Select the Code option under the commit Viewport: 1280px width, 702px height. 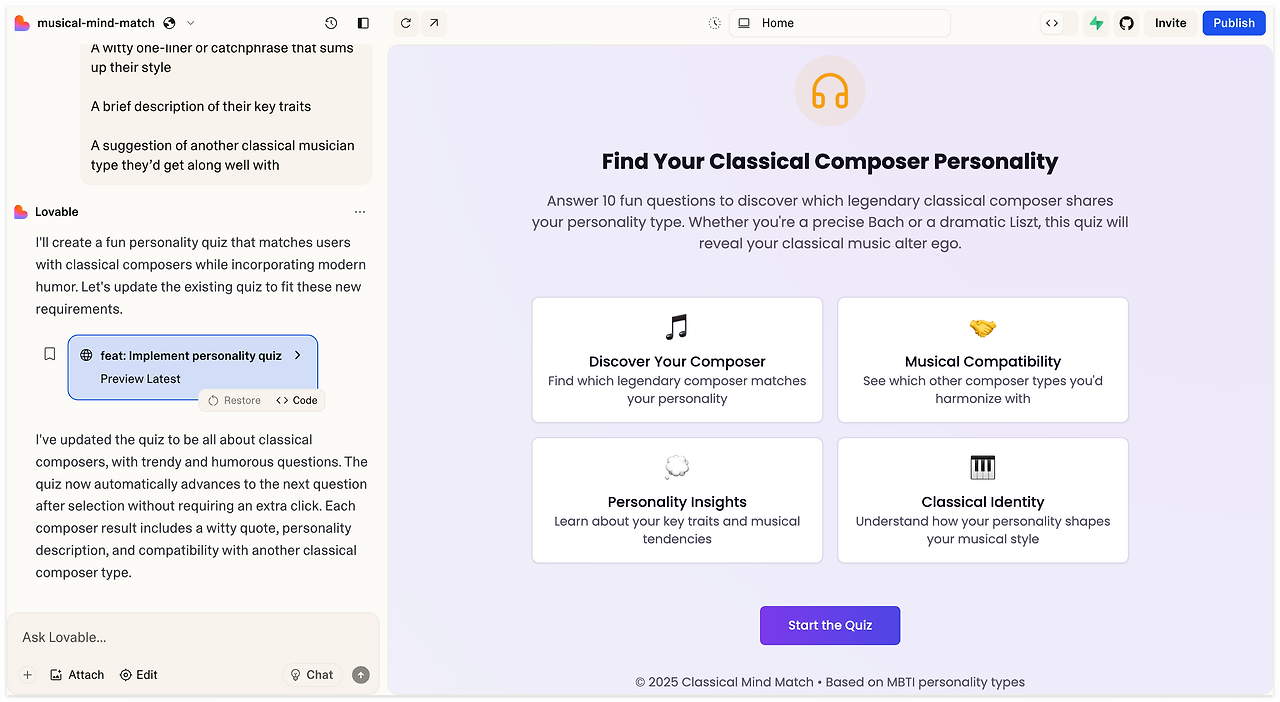pyautogui.click(x=297, y=400)
